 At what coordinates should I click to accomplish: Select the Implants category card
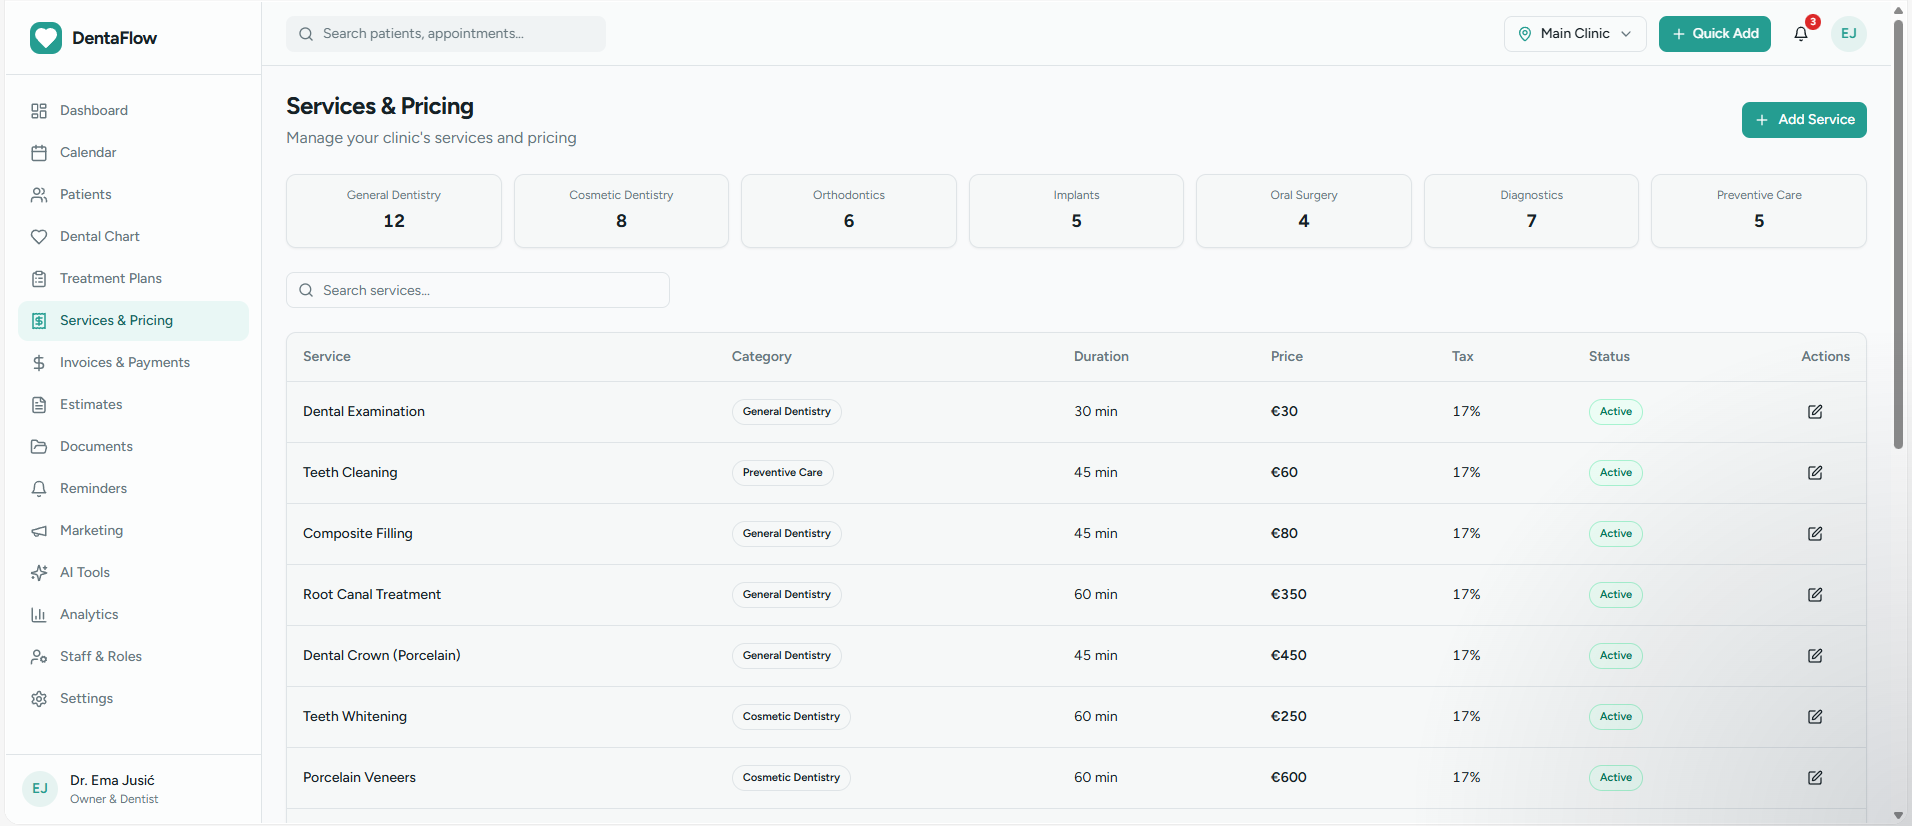click(x=1076, y=211)
